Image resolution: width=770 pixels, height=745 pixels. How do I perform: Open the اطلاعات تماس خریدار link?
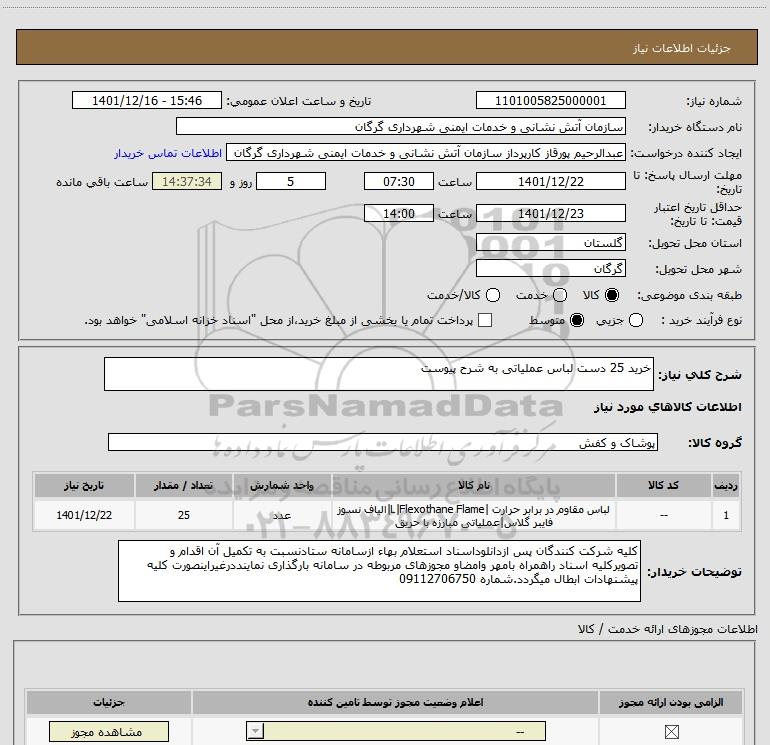[168, 153]
